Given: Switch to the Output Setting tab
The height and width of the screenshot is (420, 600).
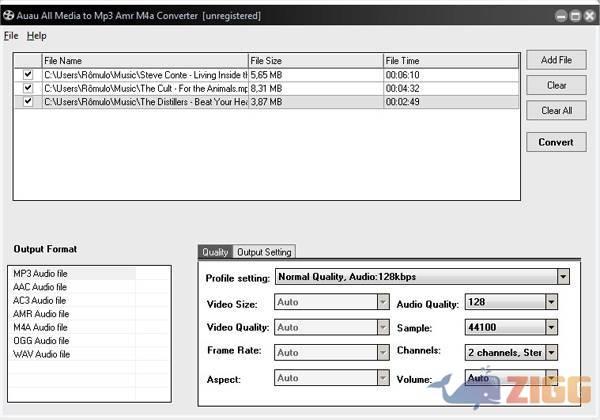Looking at the screenshot, I should (x=264, y=252).
